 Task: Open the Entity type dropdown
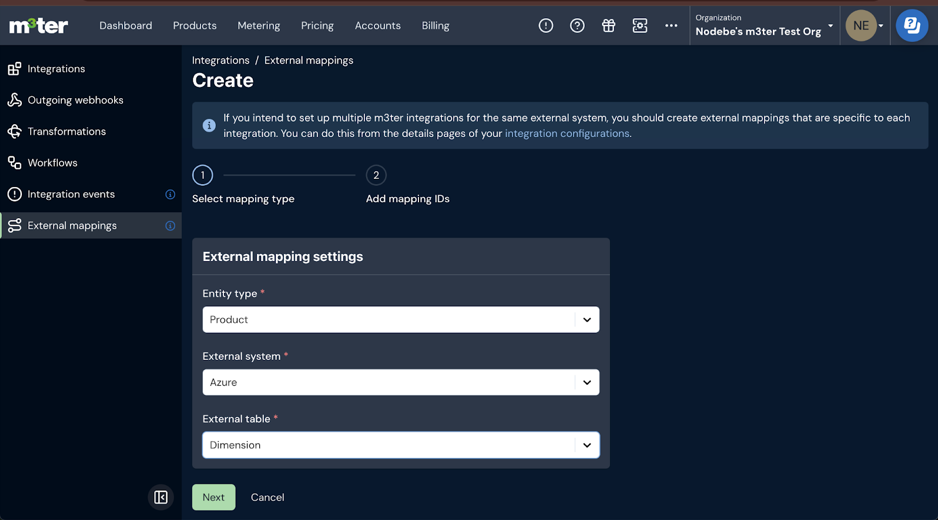[401, 320]
